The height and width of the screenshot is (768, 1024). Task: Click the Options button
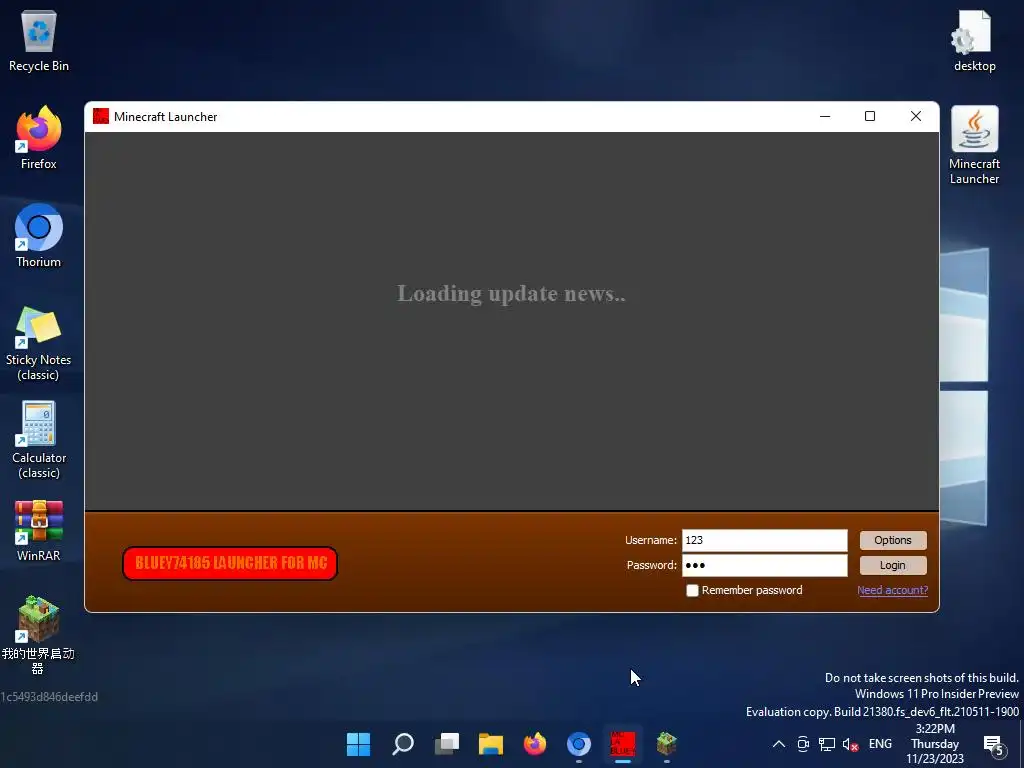click(x=893, y=540)
